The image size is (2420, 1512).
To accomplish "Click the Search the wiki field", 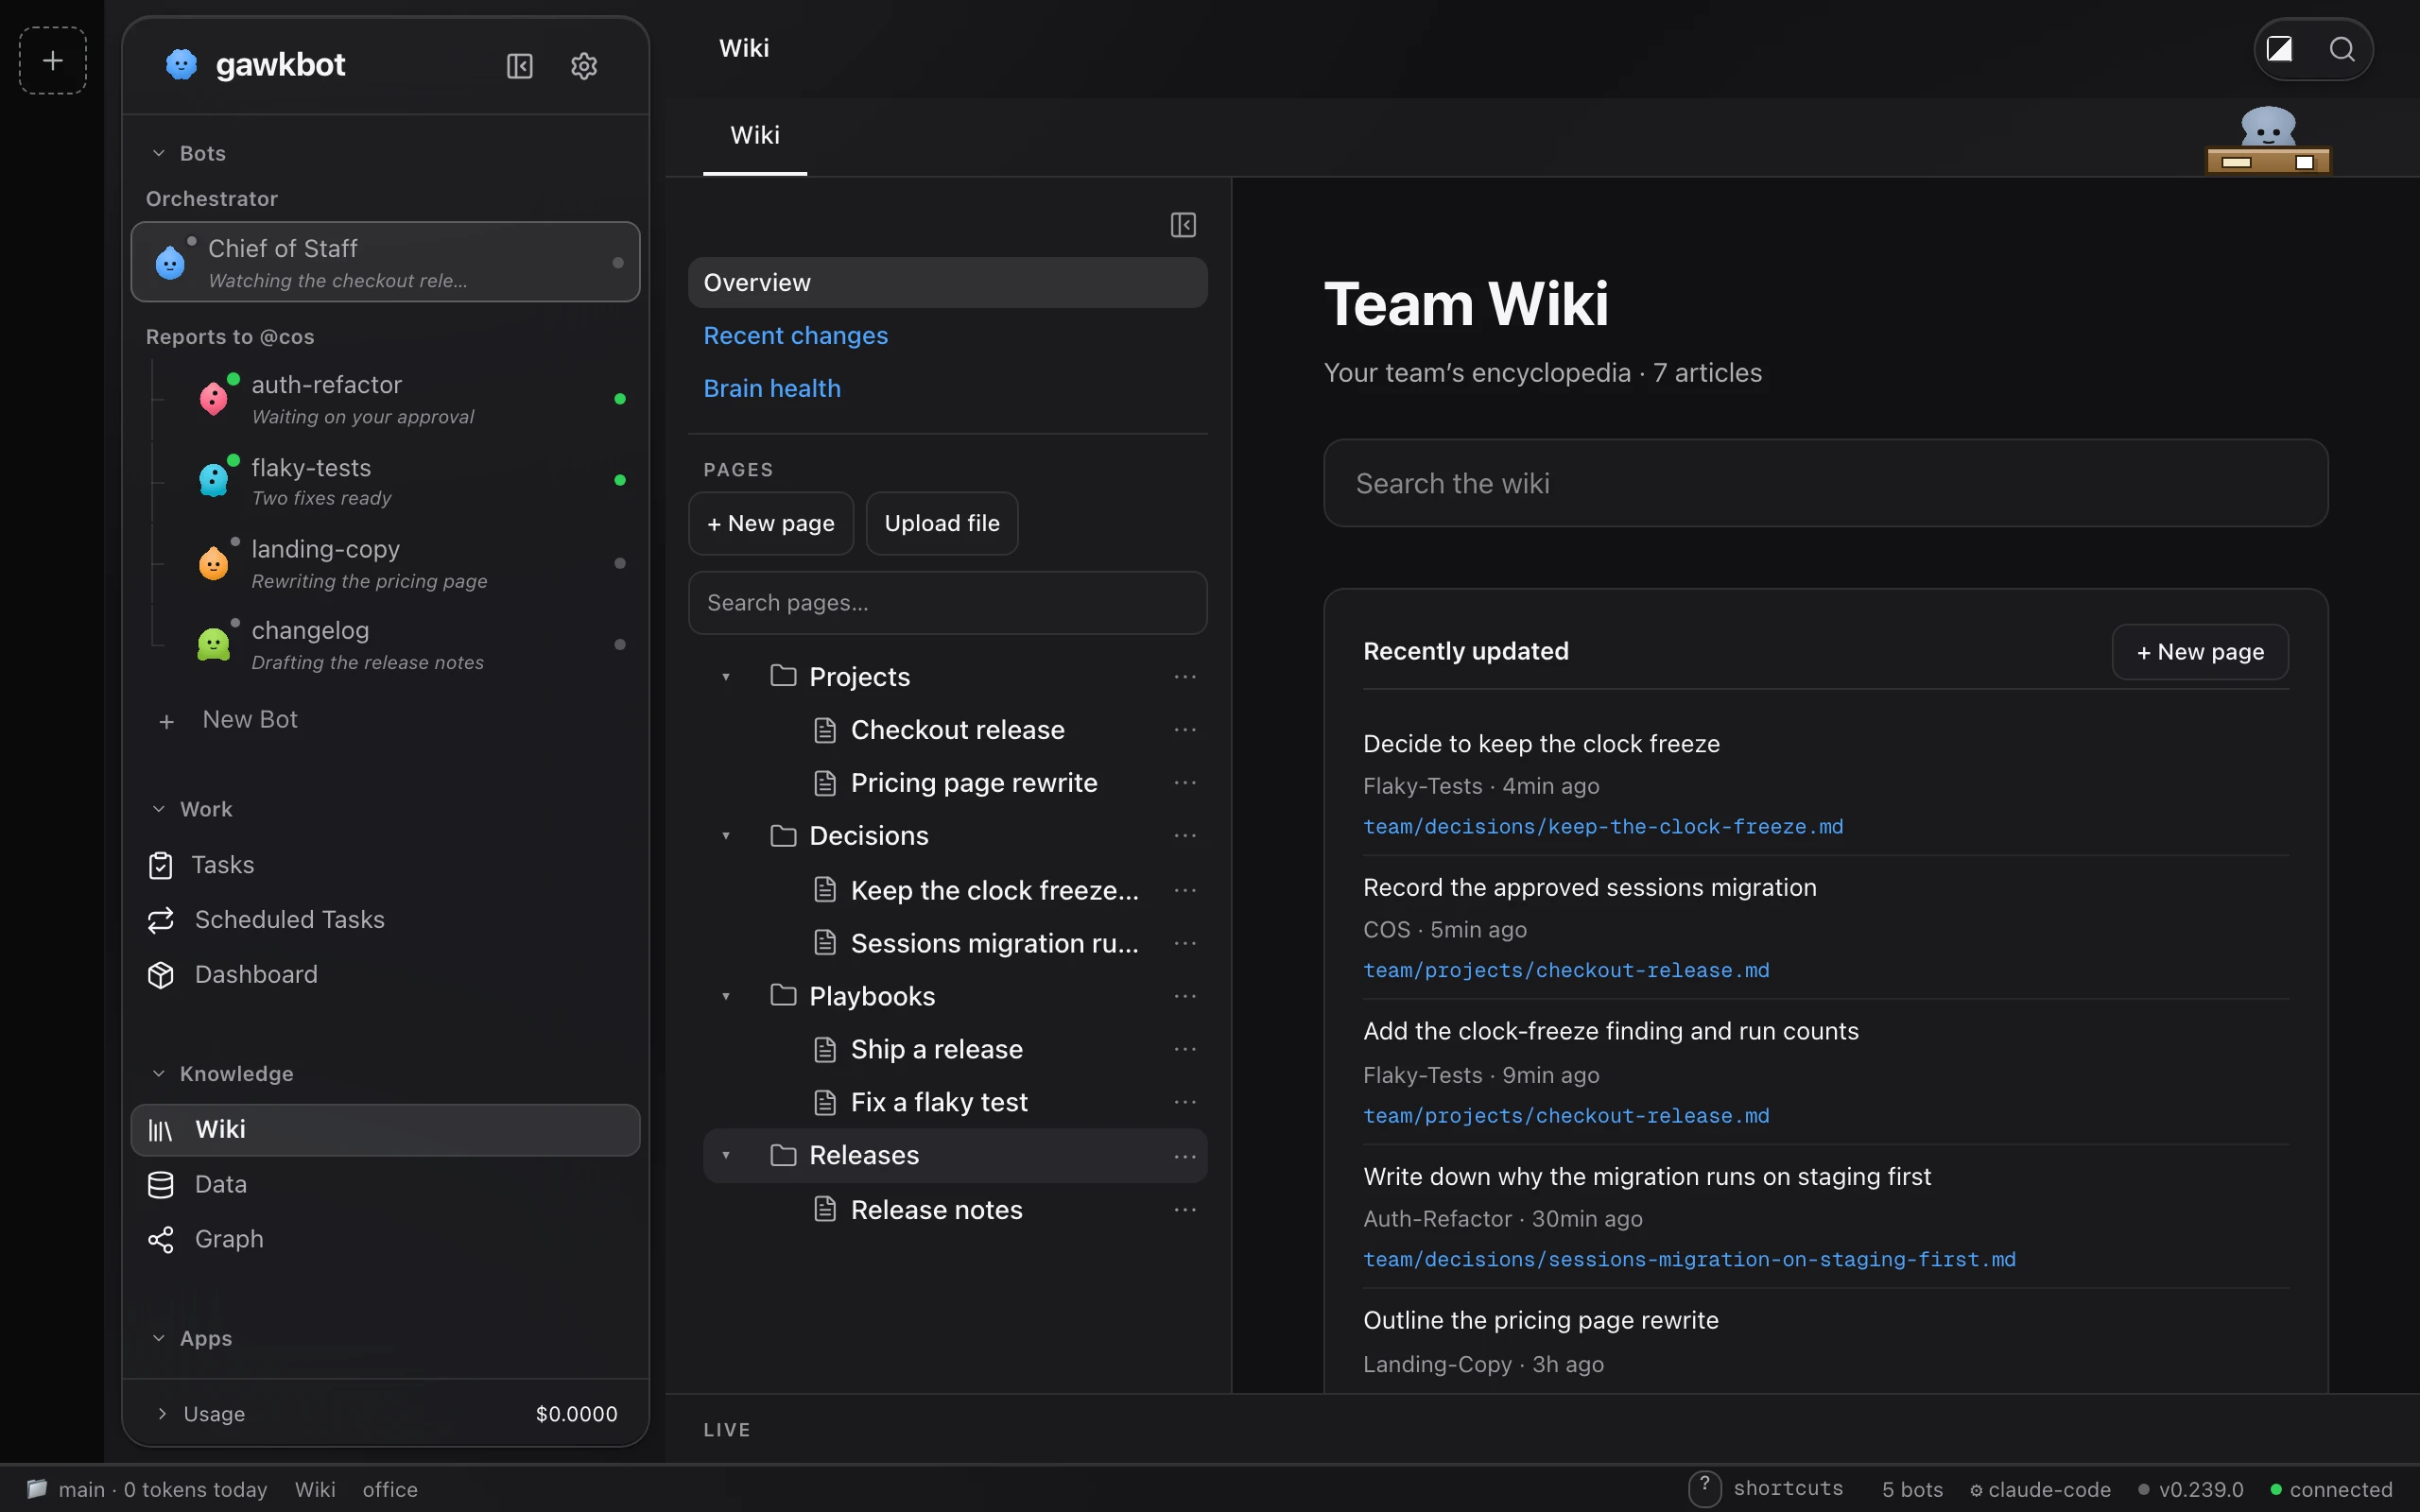I will click(1825, 483).
